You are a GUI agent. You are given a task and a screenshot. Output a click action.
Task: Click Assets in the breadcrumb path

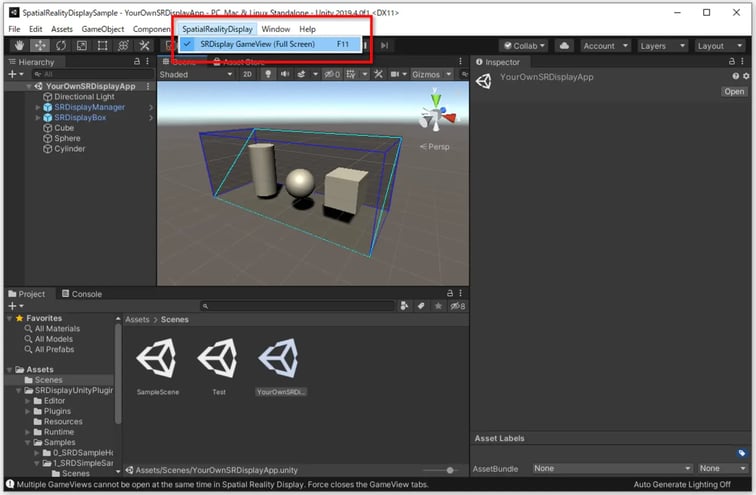(x=137, y=320)
